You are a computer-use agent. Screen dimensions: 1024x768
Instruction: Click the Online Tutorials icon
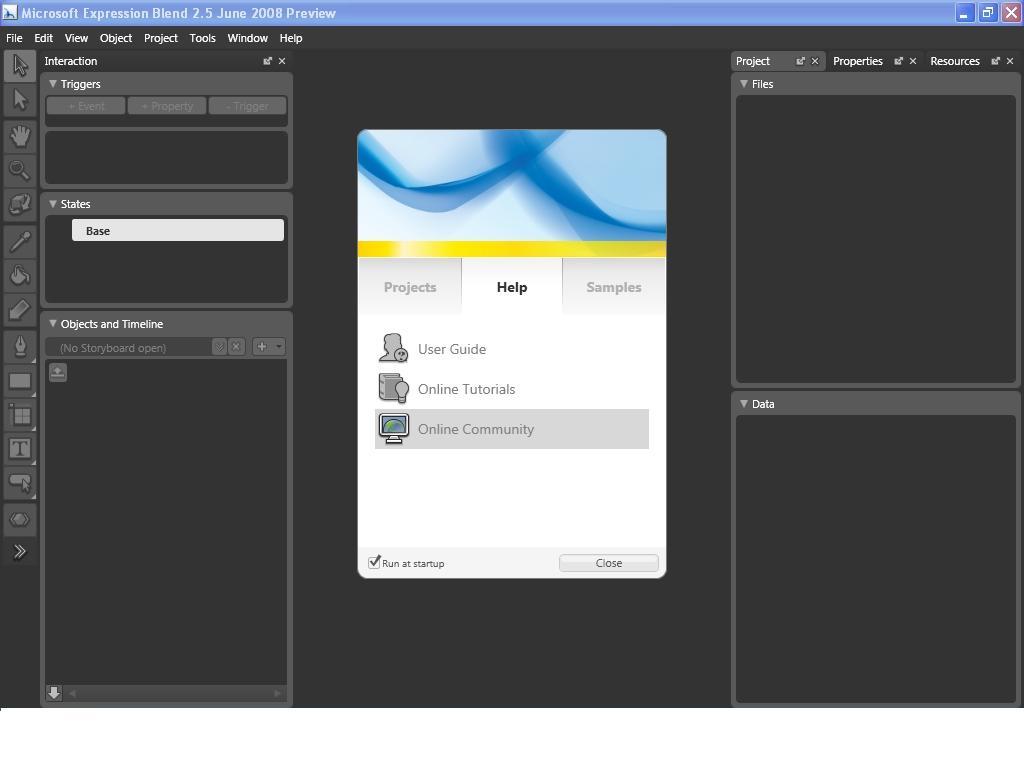[x=393, y=388]
